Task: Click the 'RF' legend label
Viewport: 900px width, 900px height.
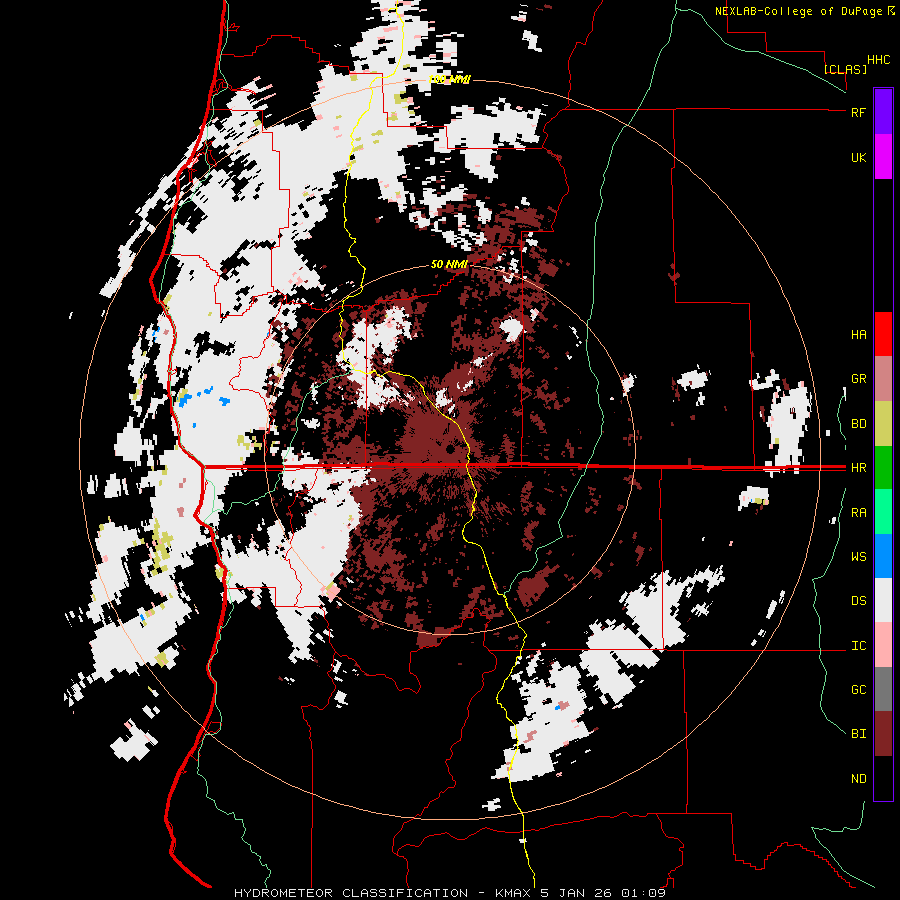Action: [858, 112]
